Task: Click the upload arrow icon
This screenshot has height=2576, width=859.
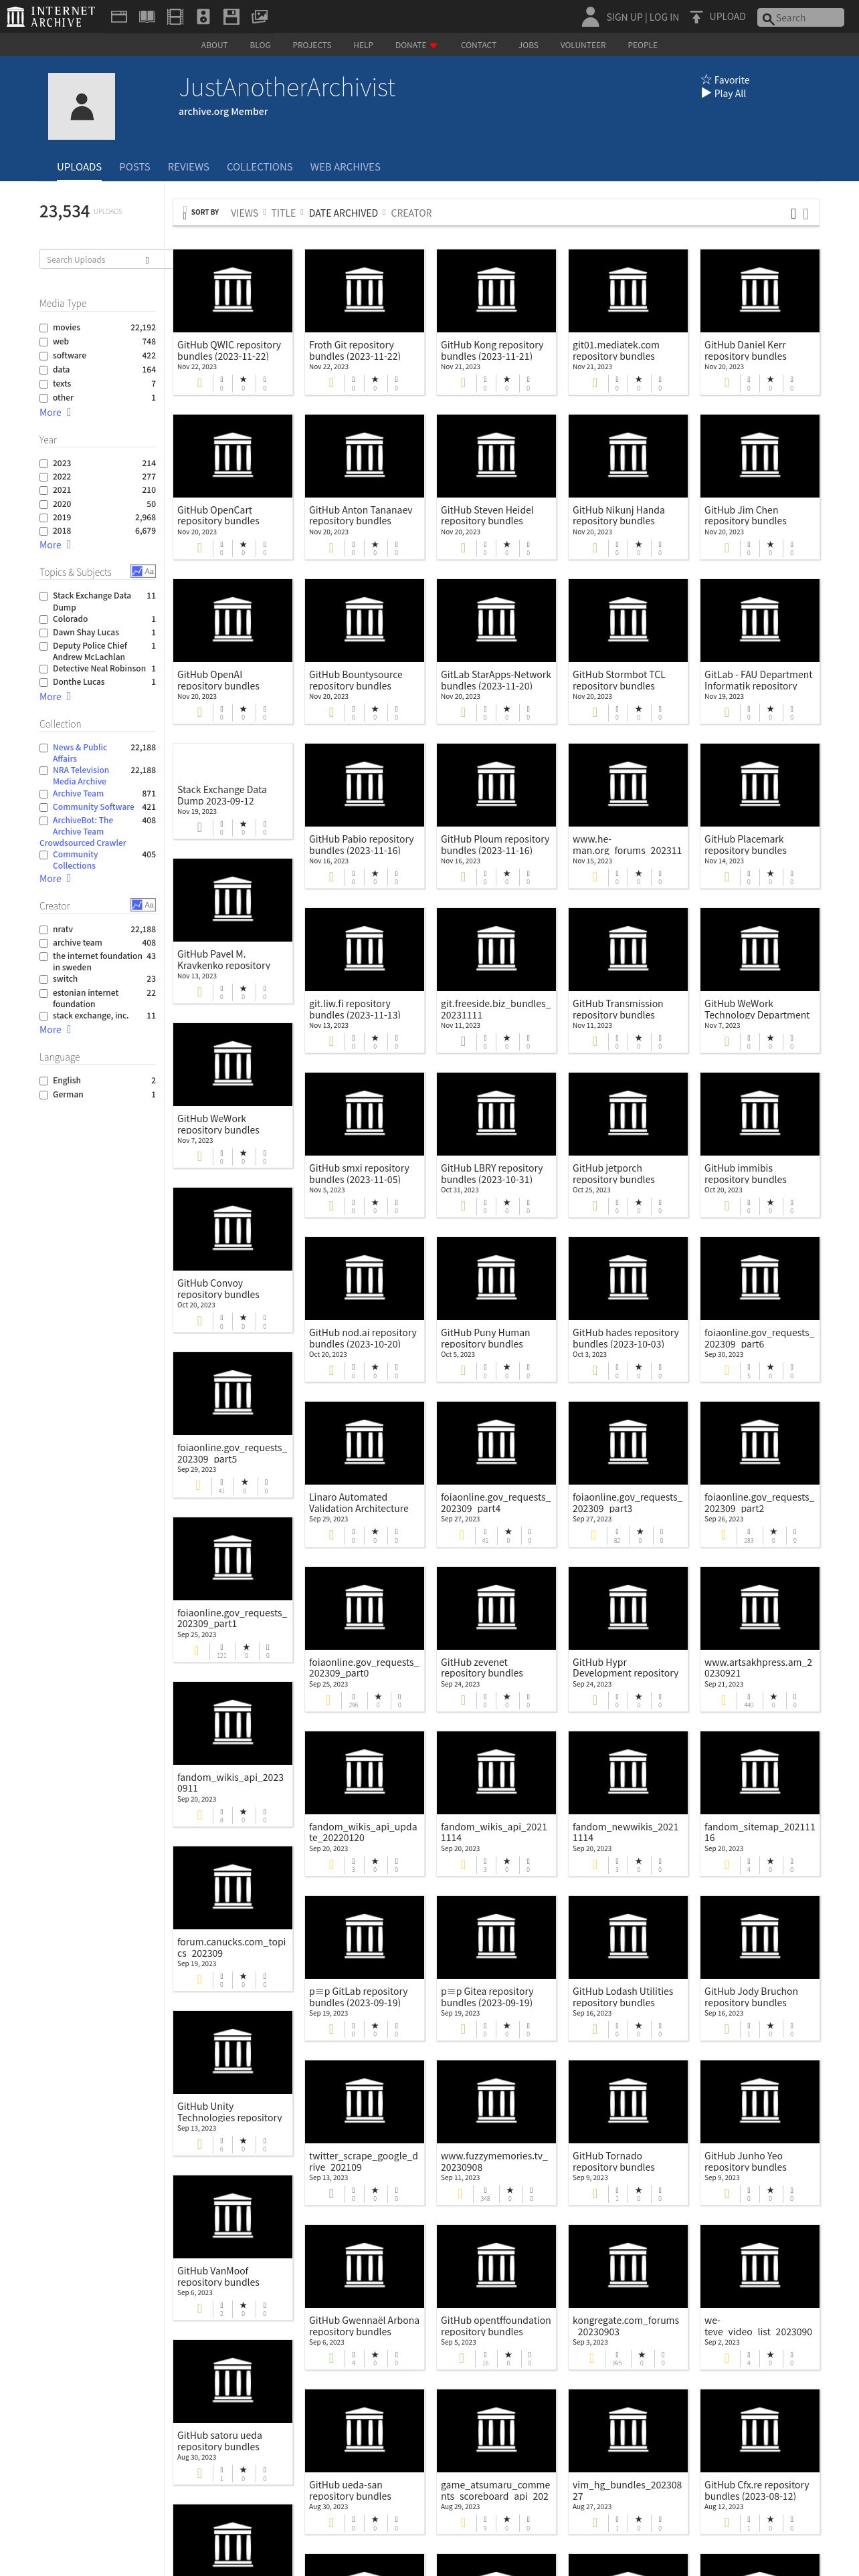Action: [696, 17]
